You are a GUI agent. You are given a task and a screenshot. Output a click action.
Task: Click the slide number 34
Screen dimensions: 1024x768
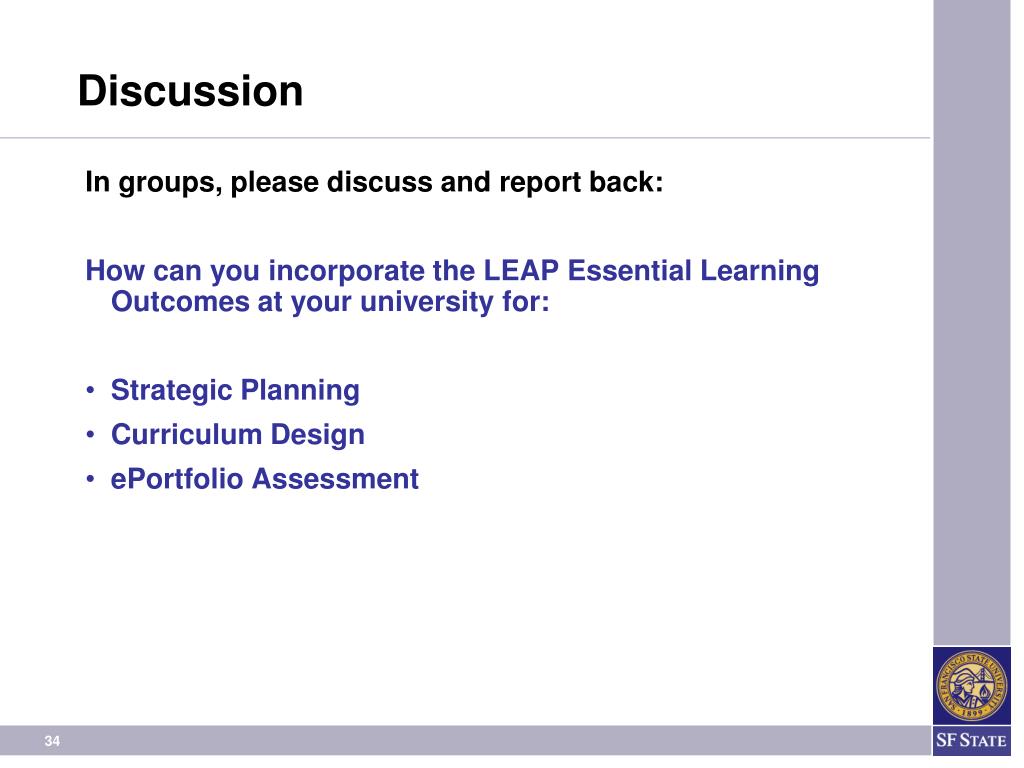(52, 742)
